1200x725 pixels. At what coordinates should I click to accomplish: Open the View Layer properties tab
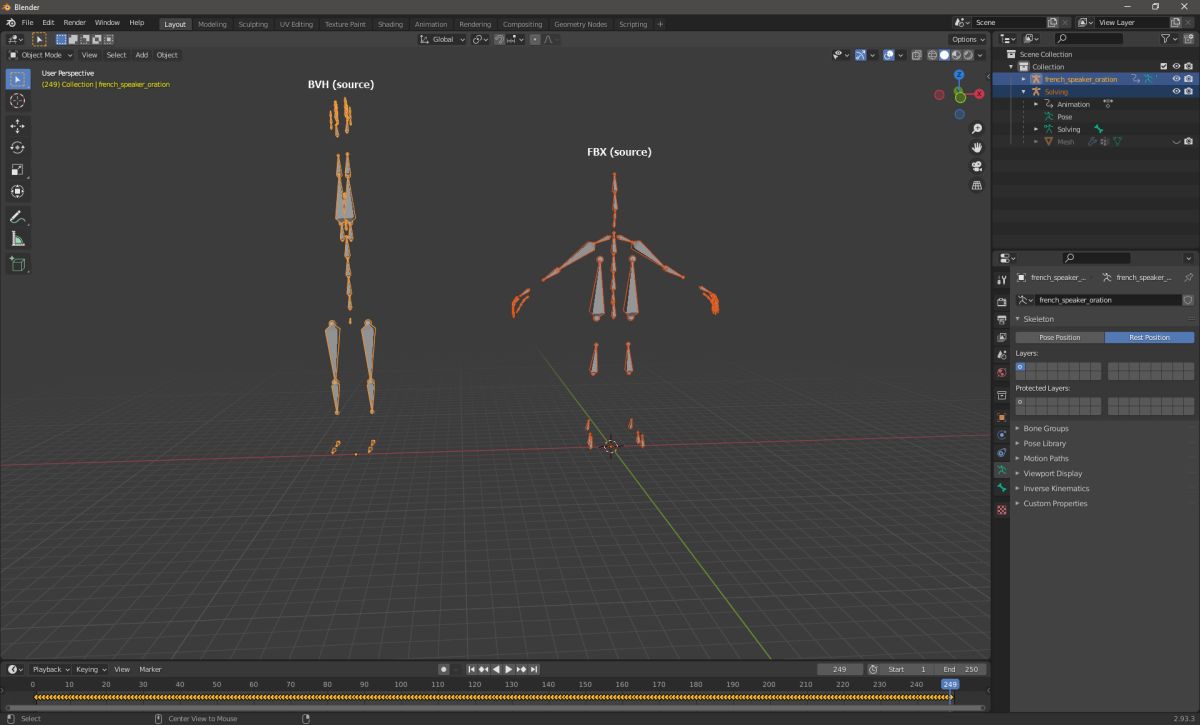[x=1001, y=338]
